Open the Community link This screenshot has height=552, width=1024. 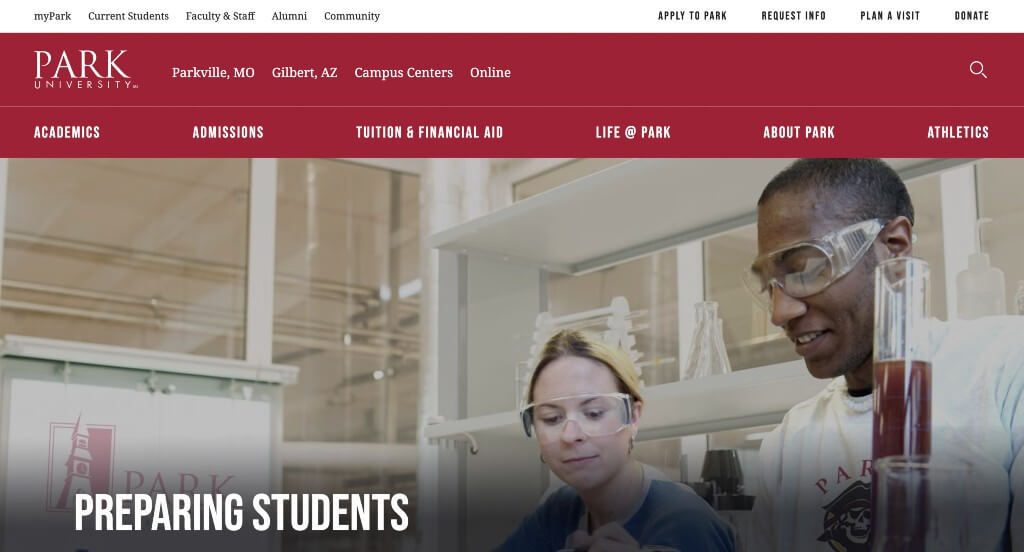[352, 16]
